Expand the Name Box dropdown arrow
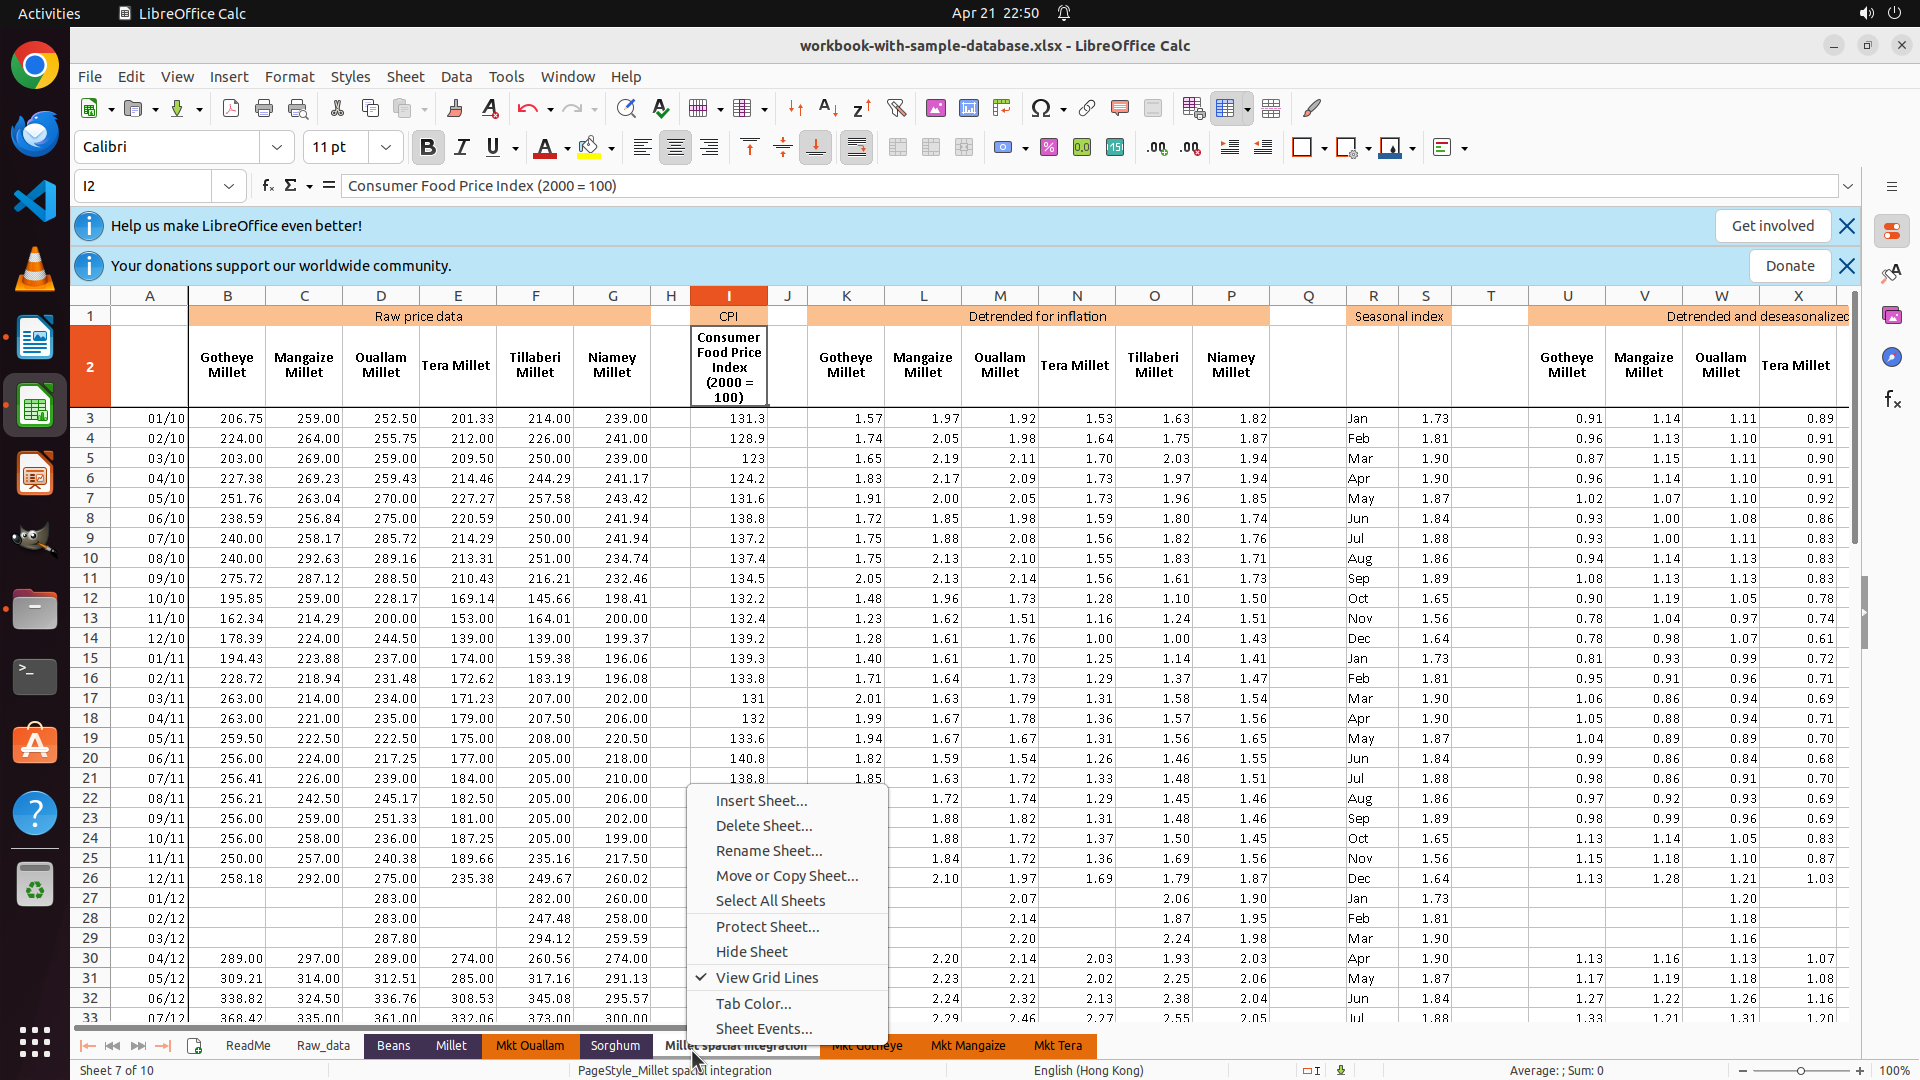 point(229,186)
